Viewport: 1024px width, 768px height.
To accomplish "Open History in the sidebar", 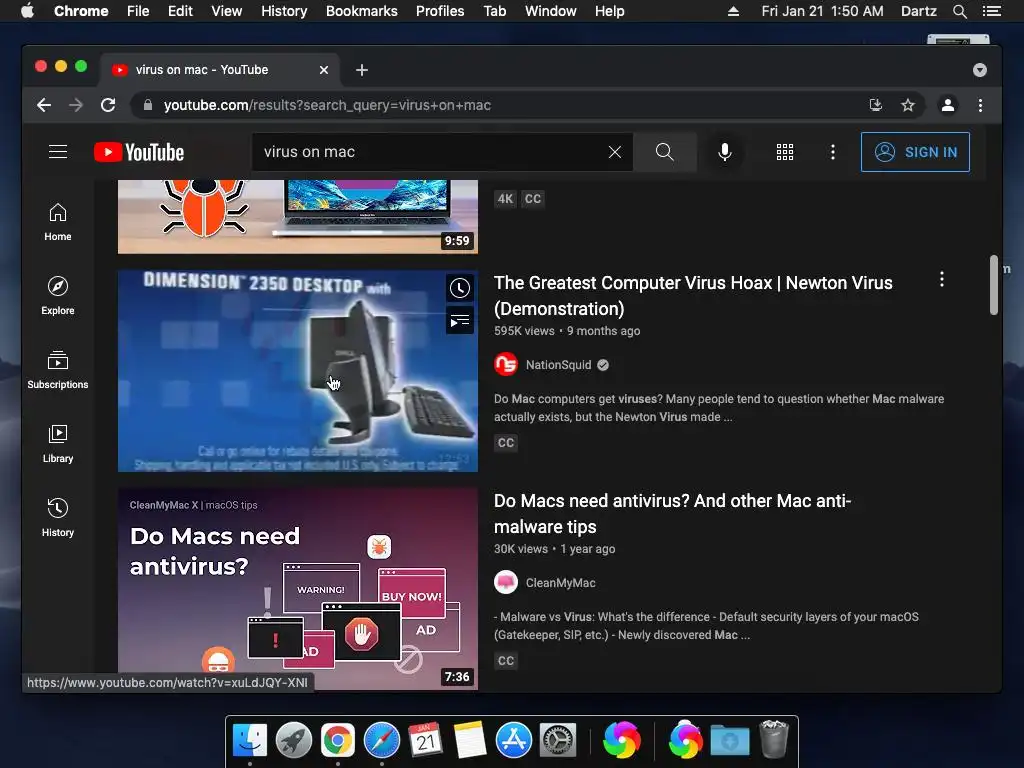I will pos(57,518).
